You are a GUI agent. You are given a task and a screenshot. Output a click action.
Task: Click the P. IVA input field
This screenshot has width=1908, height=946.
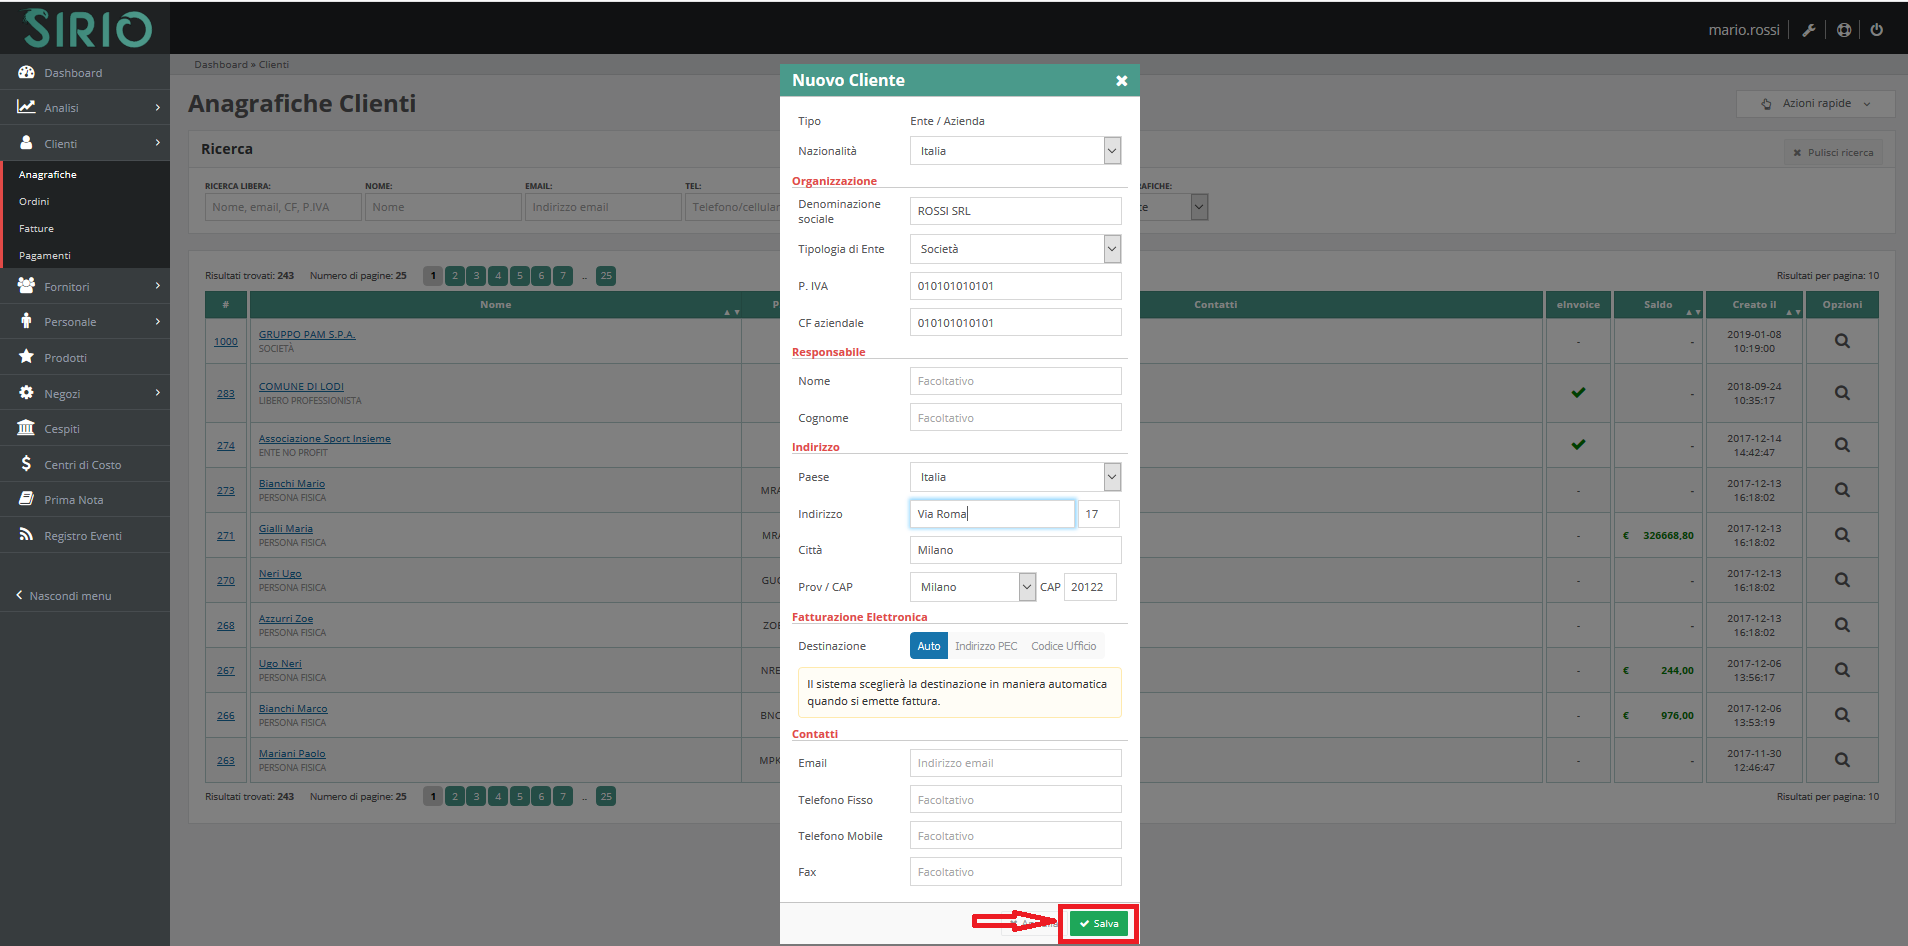(1015, 286)
